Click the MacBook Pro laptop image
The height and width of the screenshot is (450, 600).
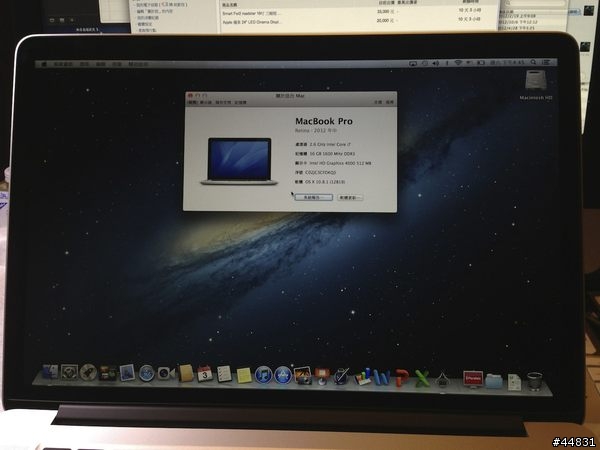point(240,161)
